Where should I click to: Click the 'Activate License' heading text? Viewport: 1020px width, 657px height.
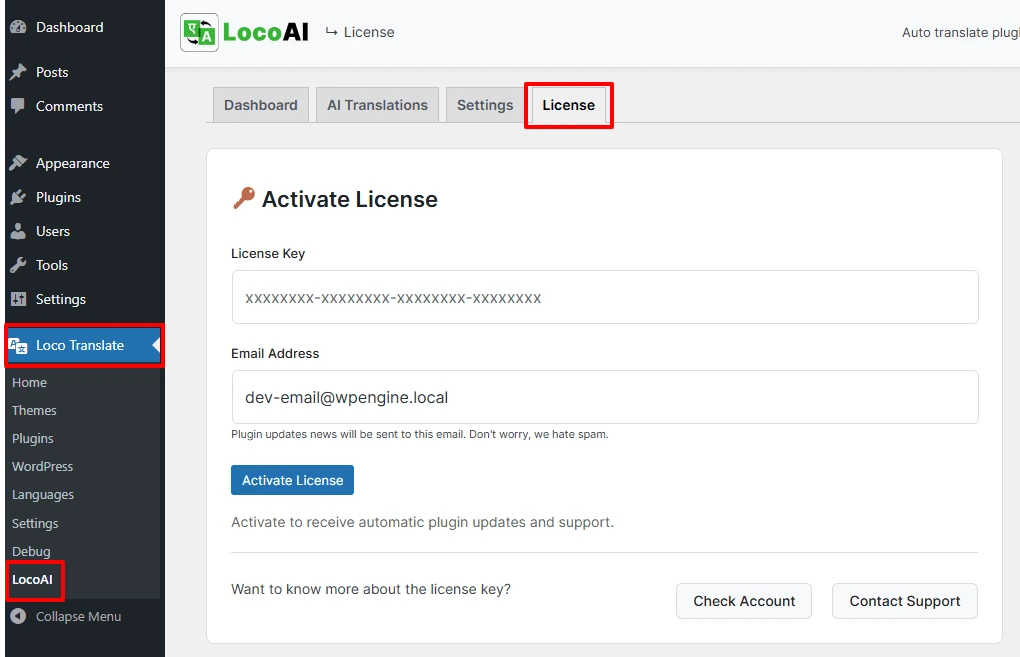350,199
